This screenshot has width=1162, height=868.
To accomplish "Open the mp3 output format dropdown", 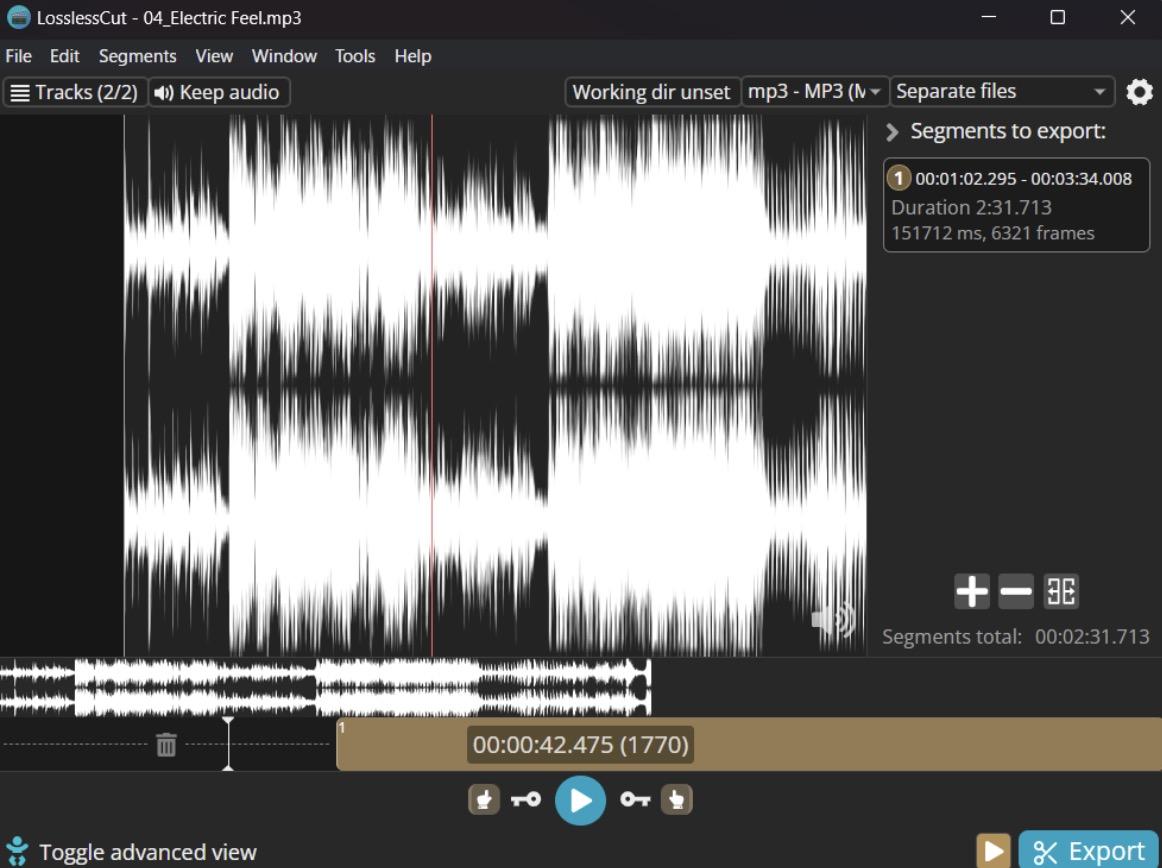I will 814,92.
